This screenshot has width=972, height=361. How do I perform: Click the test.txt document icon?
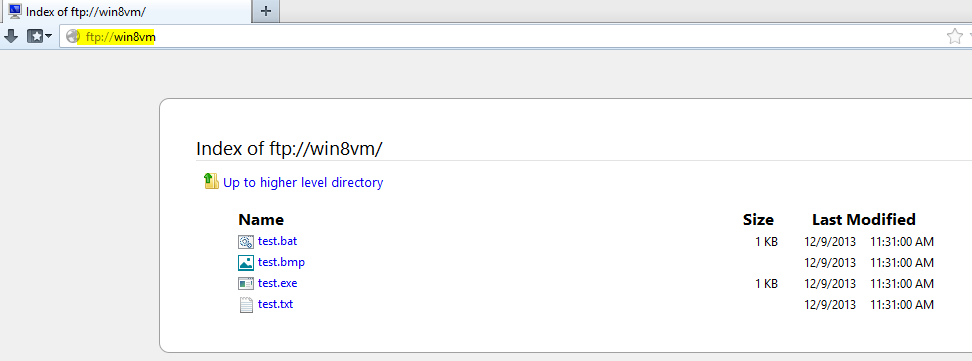[246, 305]
